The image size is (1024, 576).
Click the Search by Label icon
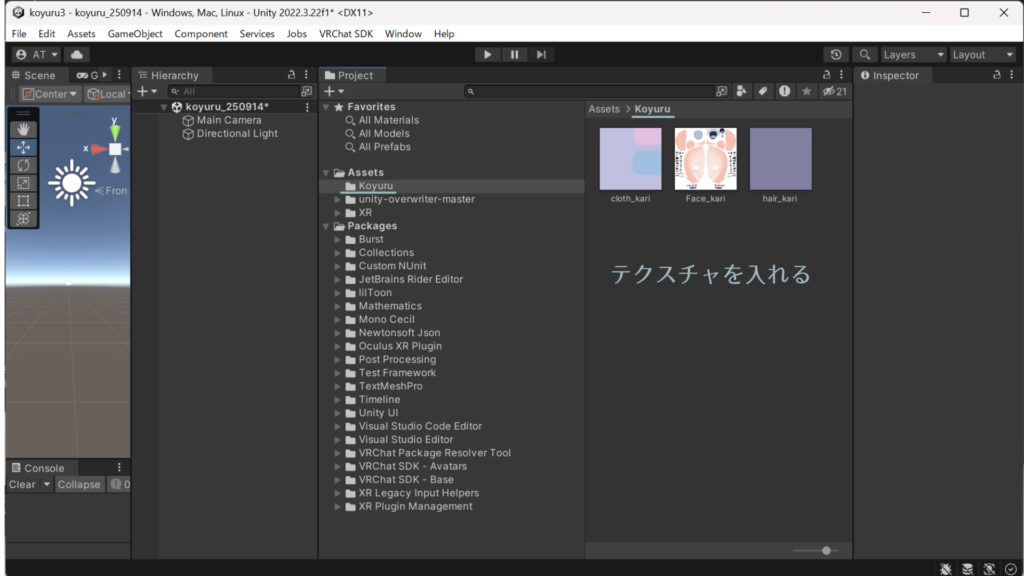(762, 91)
